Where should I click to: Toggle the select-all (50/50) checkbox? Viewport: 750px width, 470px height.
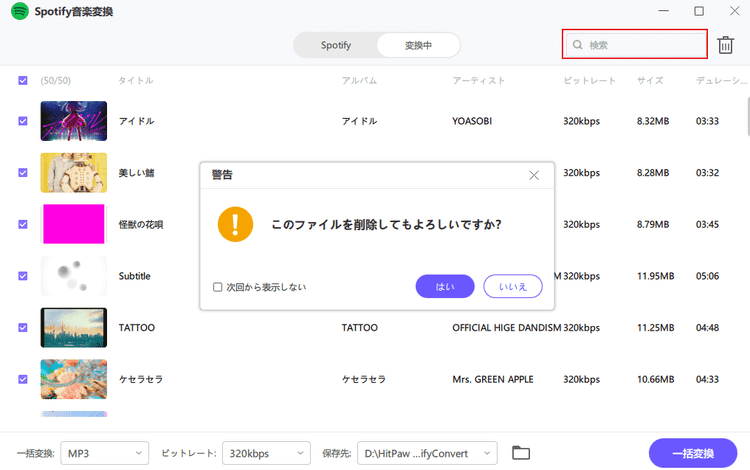click(22, 80)
